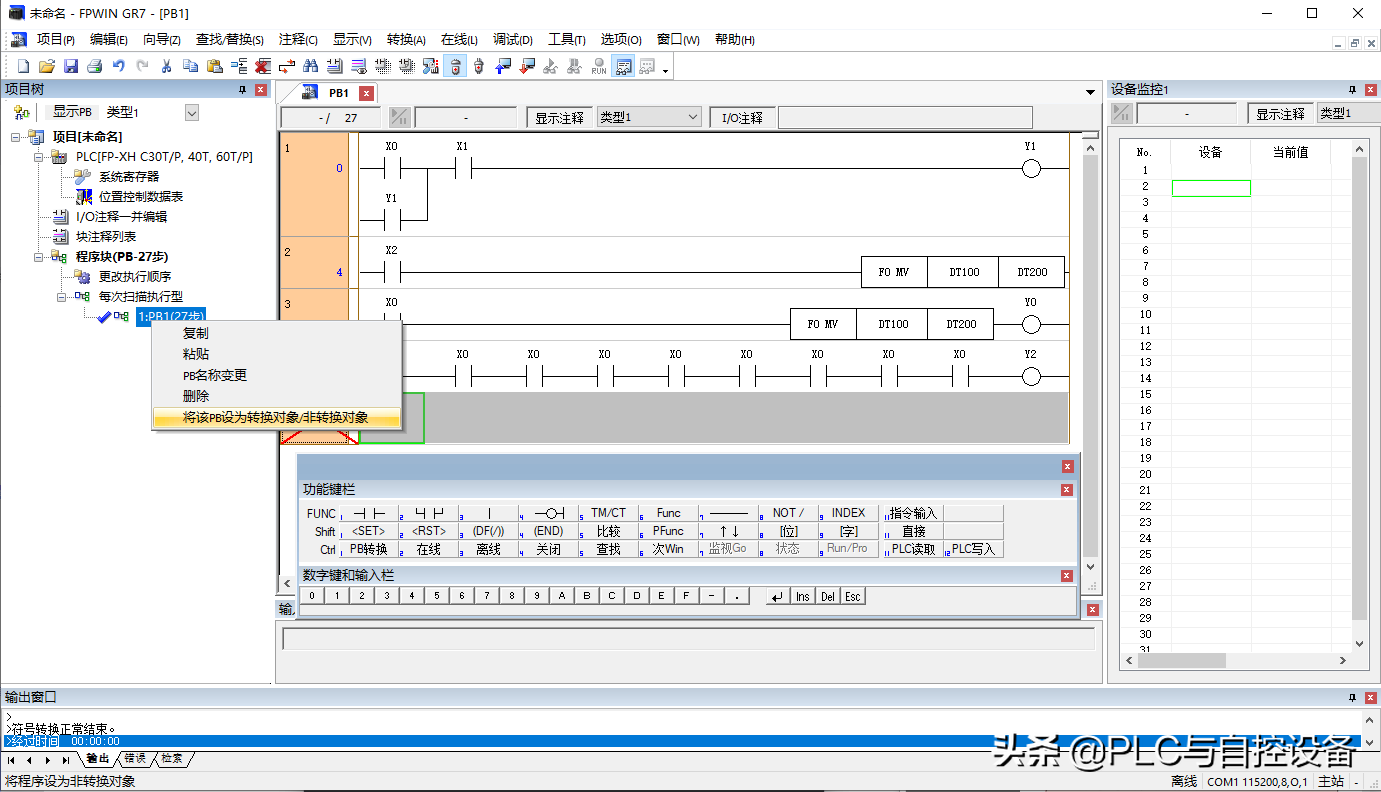Click the Open folder icon in toolbar
The width and height of the screenshot is (1381, 792).
[47, 67]
